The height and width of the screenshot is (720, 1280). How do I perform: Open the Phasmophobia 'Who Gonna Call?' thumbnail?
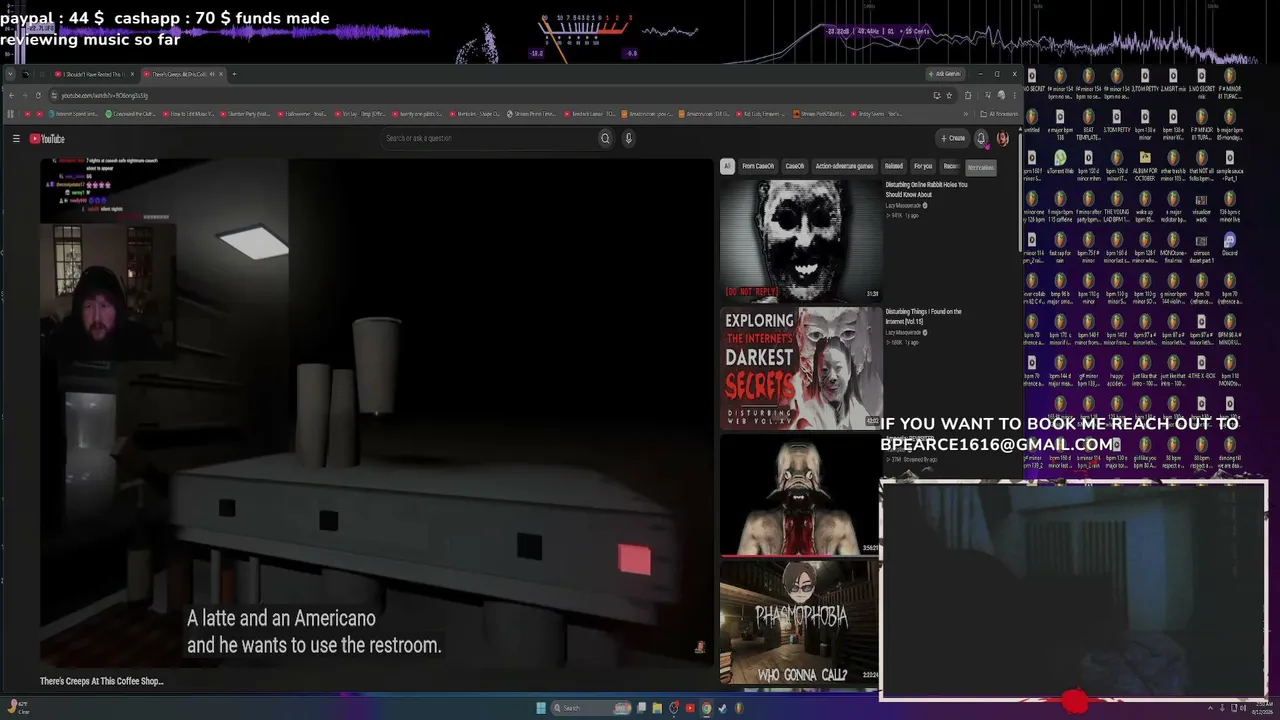coord(801,623)
